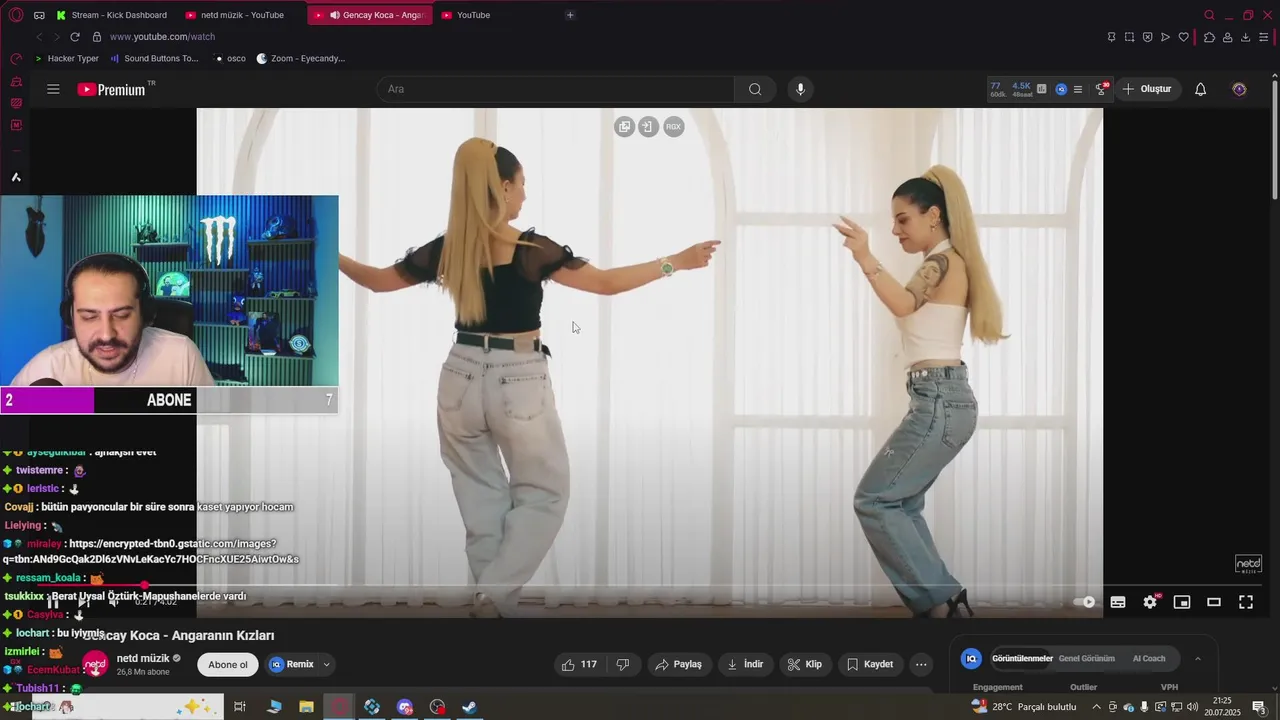Screen dimensions: 1280x720
Task: Dislike the video with thumbs down
Action: pos(622,664)
